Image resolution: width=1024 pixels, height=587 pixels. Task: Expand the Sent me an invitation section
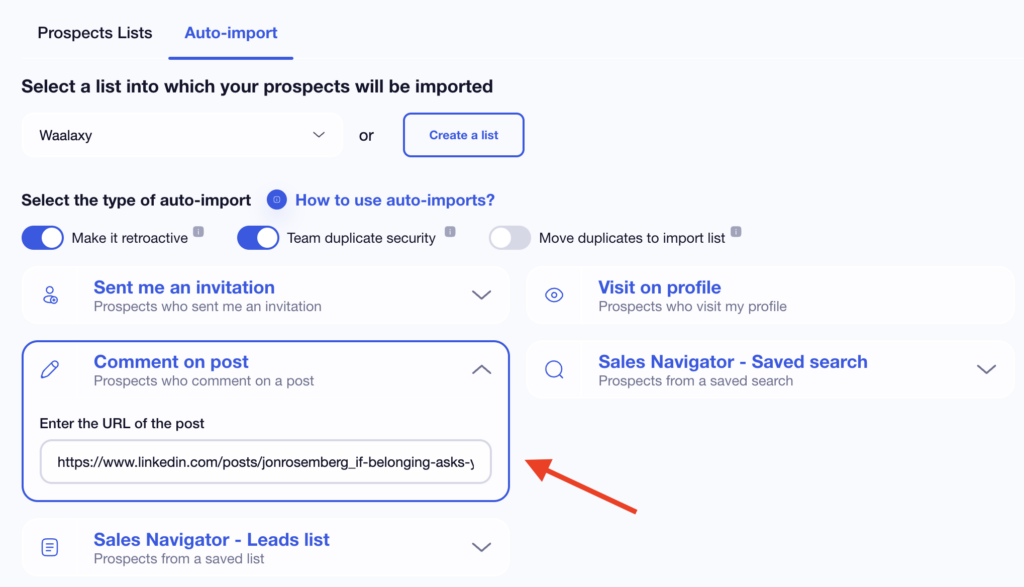[x=481, y=295]
